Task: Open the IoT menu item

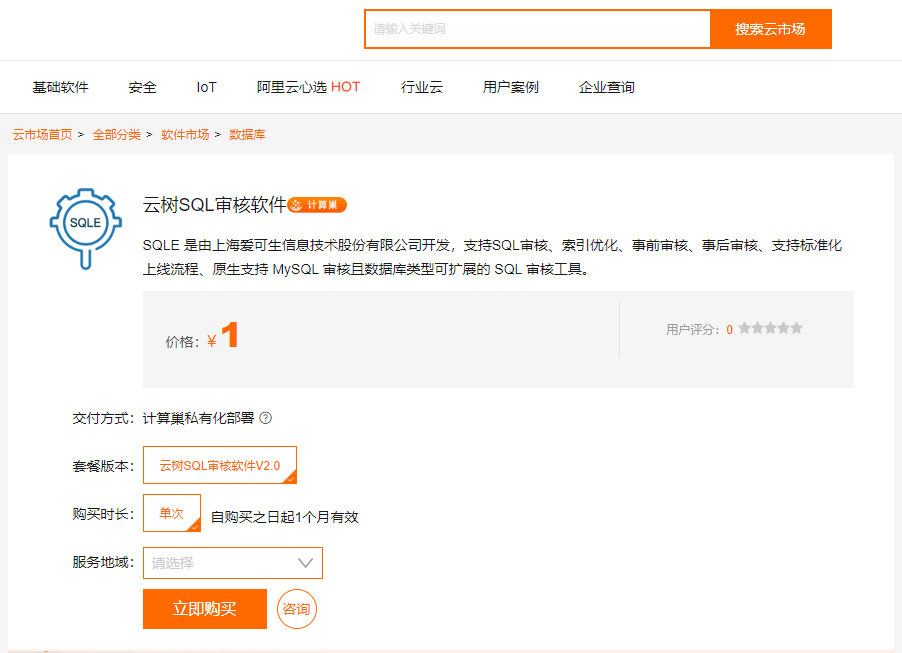Action: (207, 87)
